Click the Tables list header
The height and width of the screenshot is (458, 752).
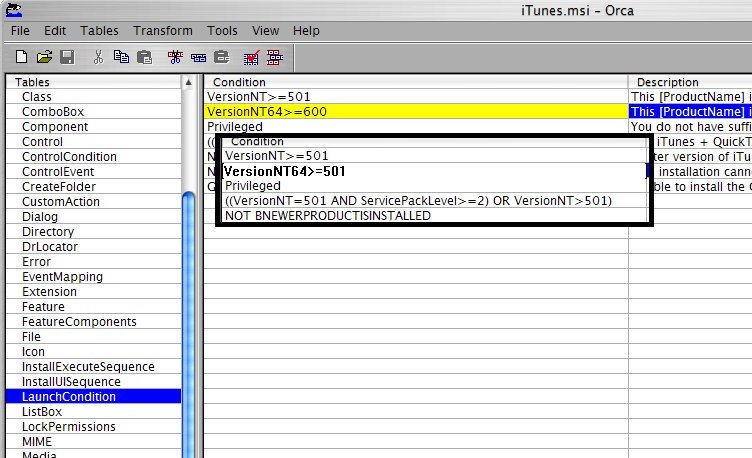(94, 82)
